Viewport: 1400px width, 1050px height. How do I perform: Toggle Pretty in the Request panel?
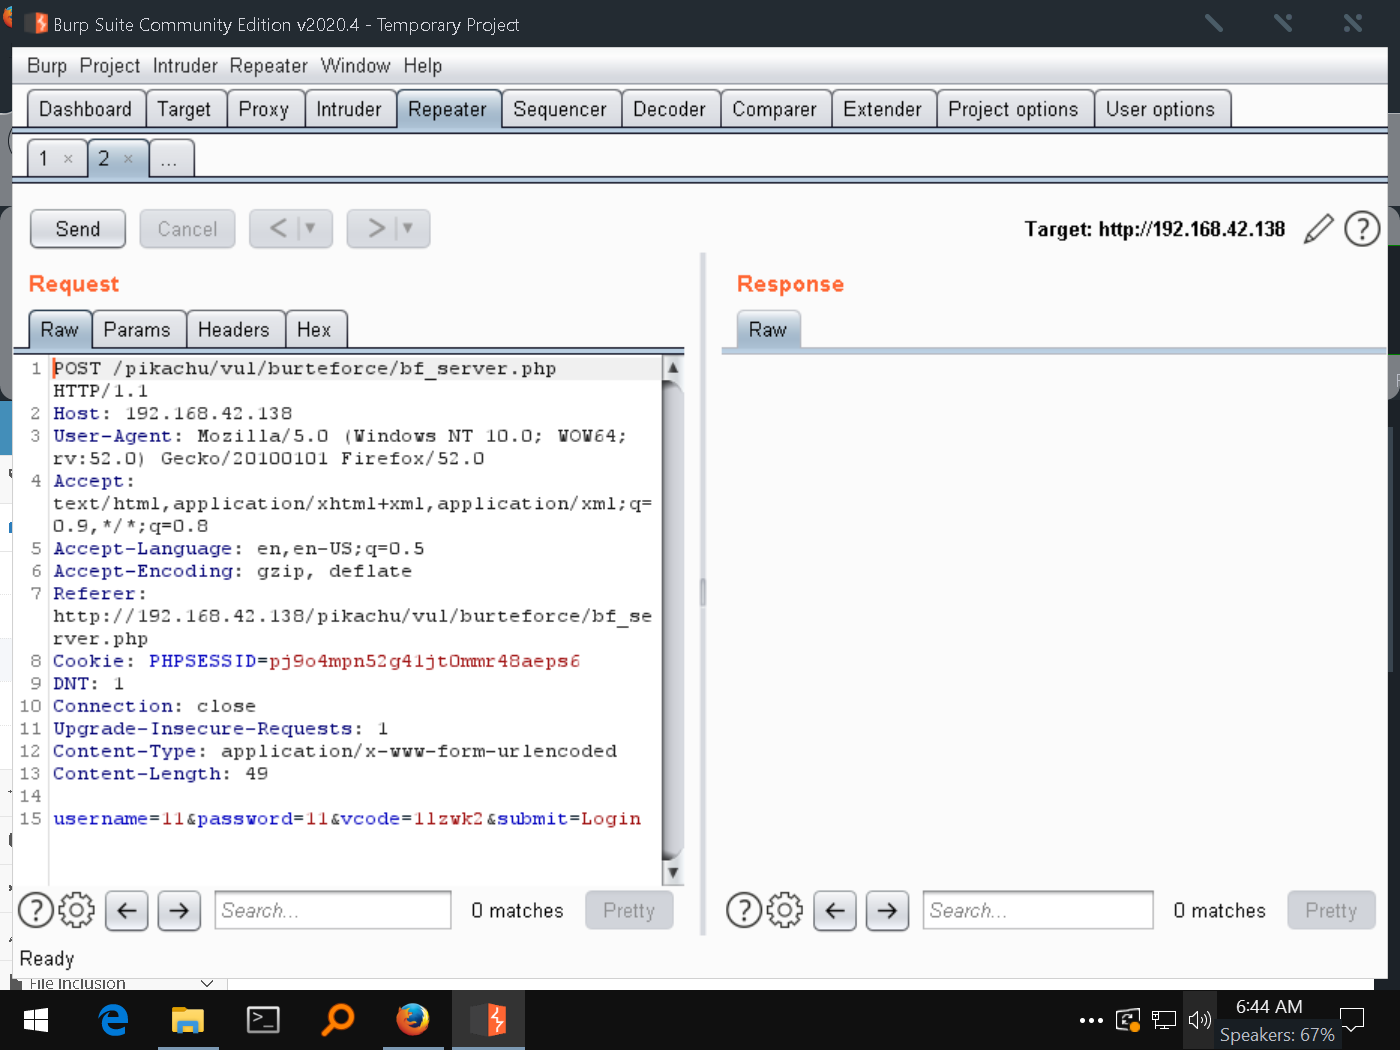629,911
